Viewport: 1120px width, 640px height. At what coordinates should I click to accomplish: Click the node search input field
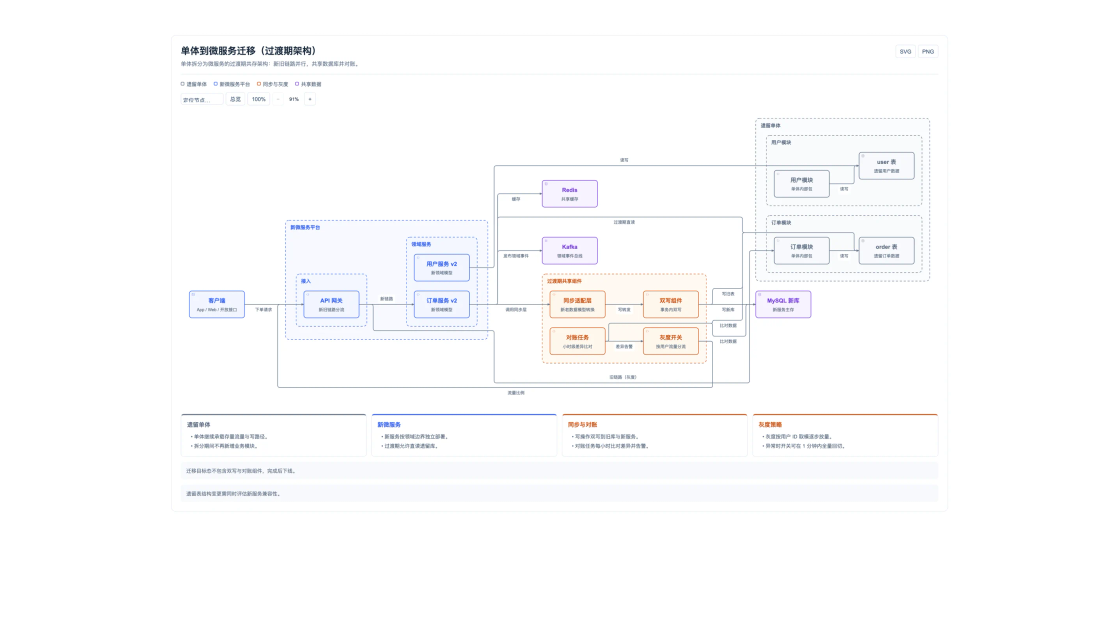[x=201, y=99]
